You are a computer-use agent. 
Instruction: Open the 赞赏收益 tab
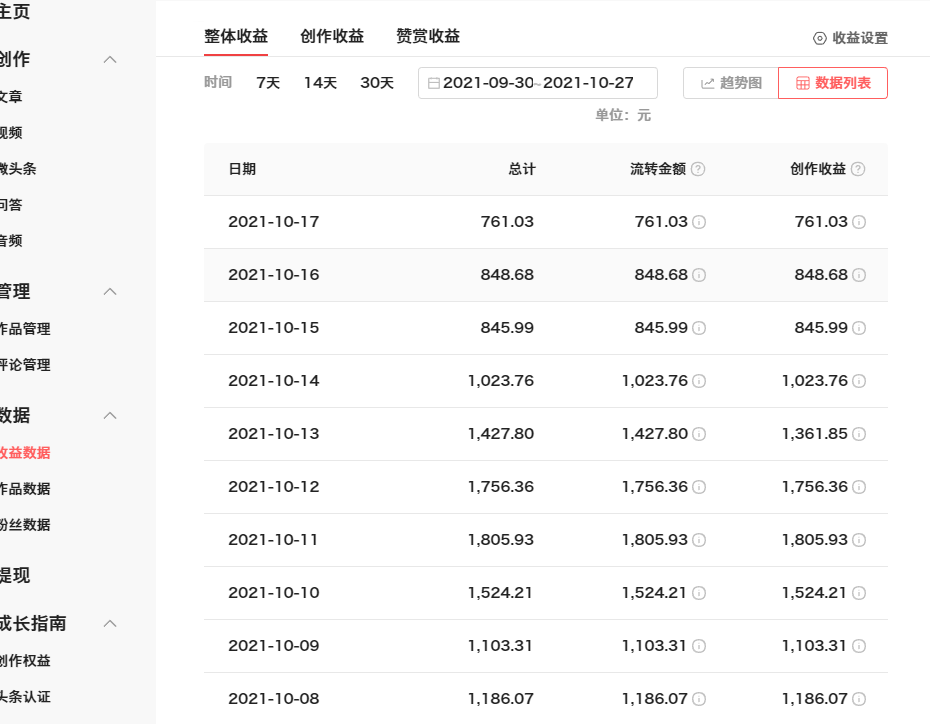pyautogui.click(x=428, y=36)
